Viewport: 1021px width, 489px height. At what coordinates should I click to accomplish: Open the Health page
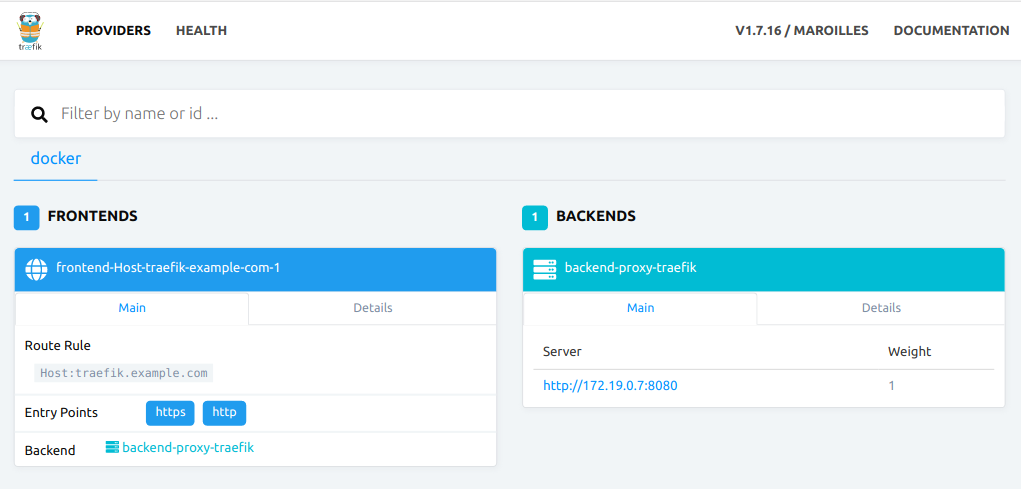(x=201, y=31)
